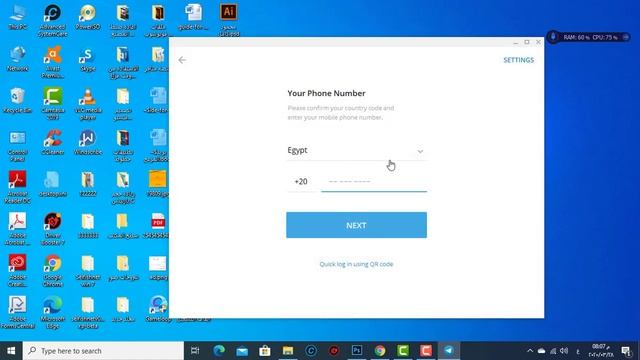Click the NEXT button
The width and height of the screenshot is (640, 360).
[x=356, y=225]
